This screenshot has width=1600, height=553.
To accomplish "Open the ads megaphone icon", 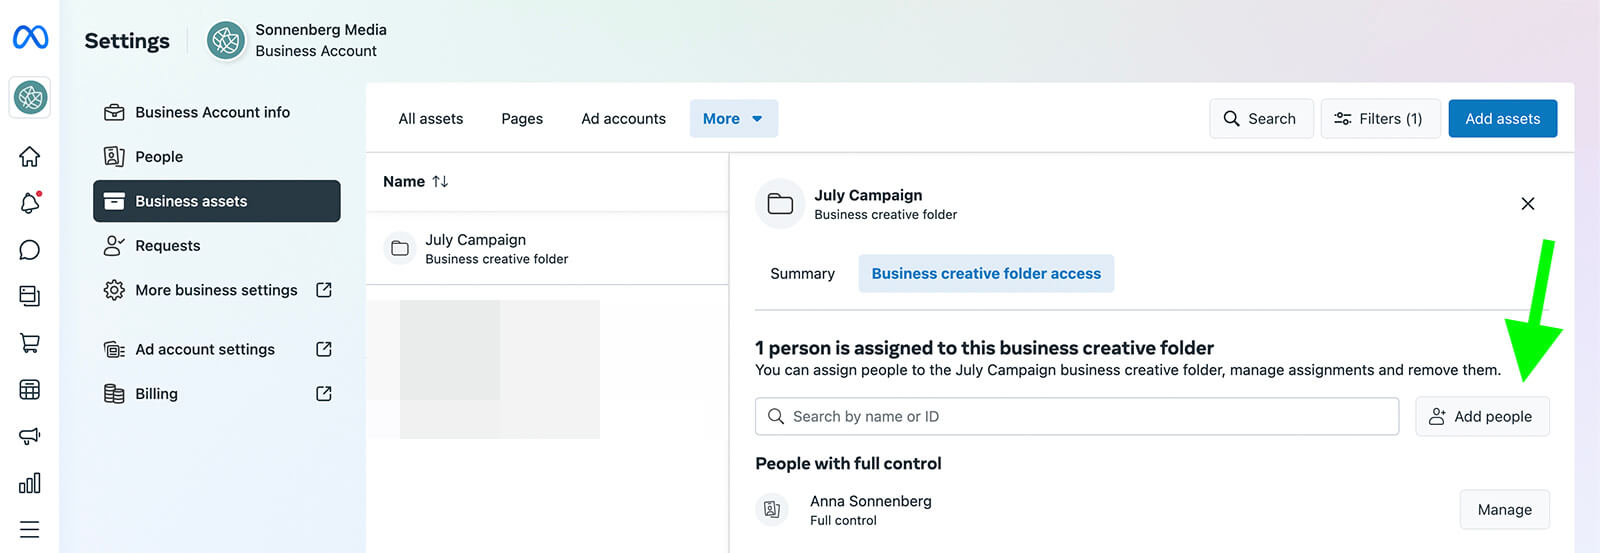I will click(x=30, y=436).
